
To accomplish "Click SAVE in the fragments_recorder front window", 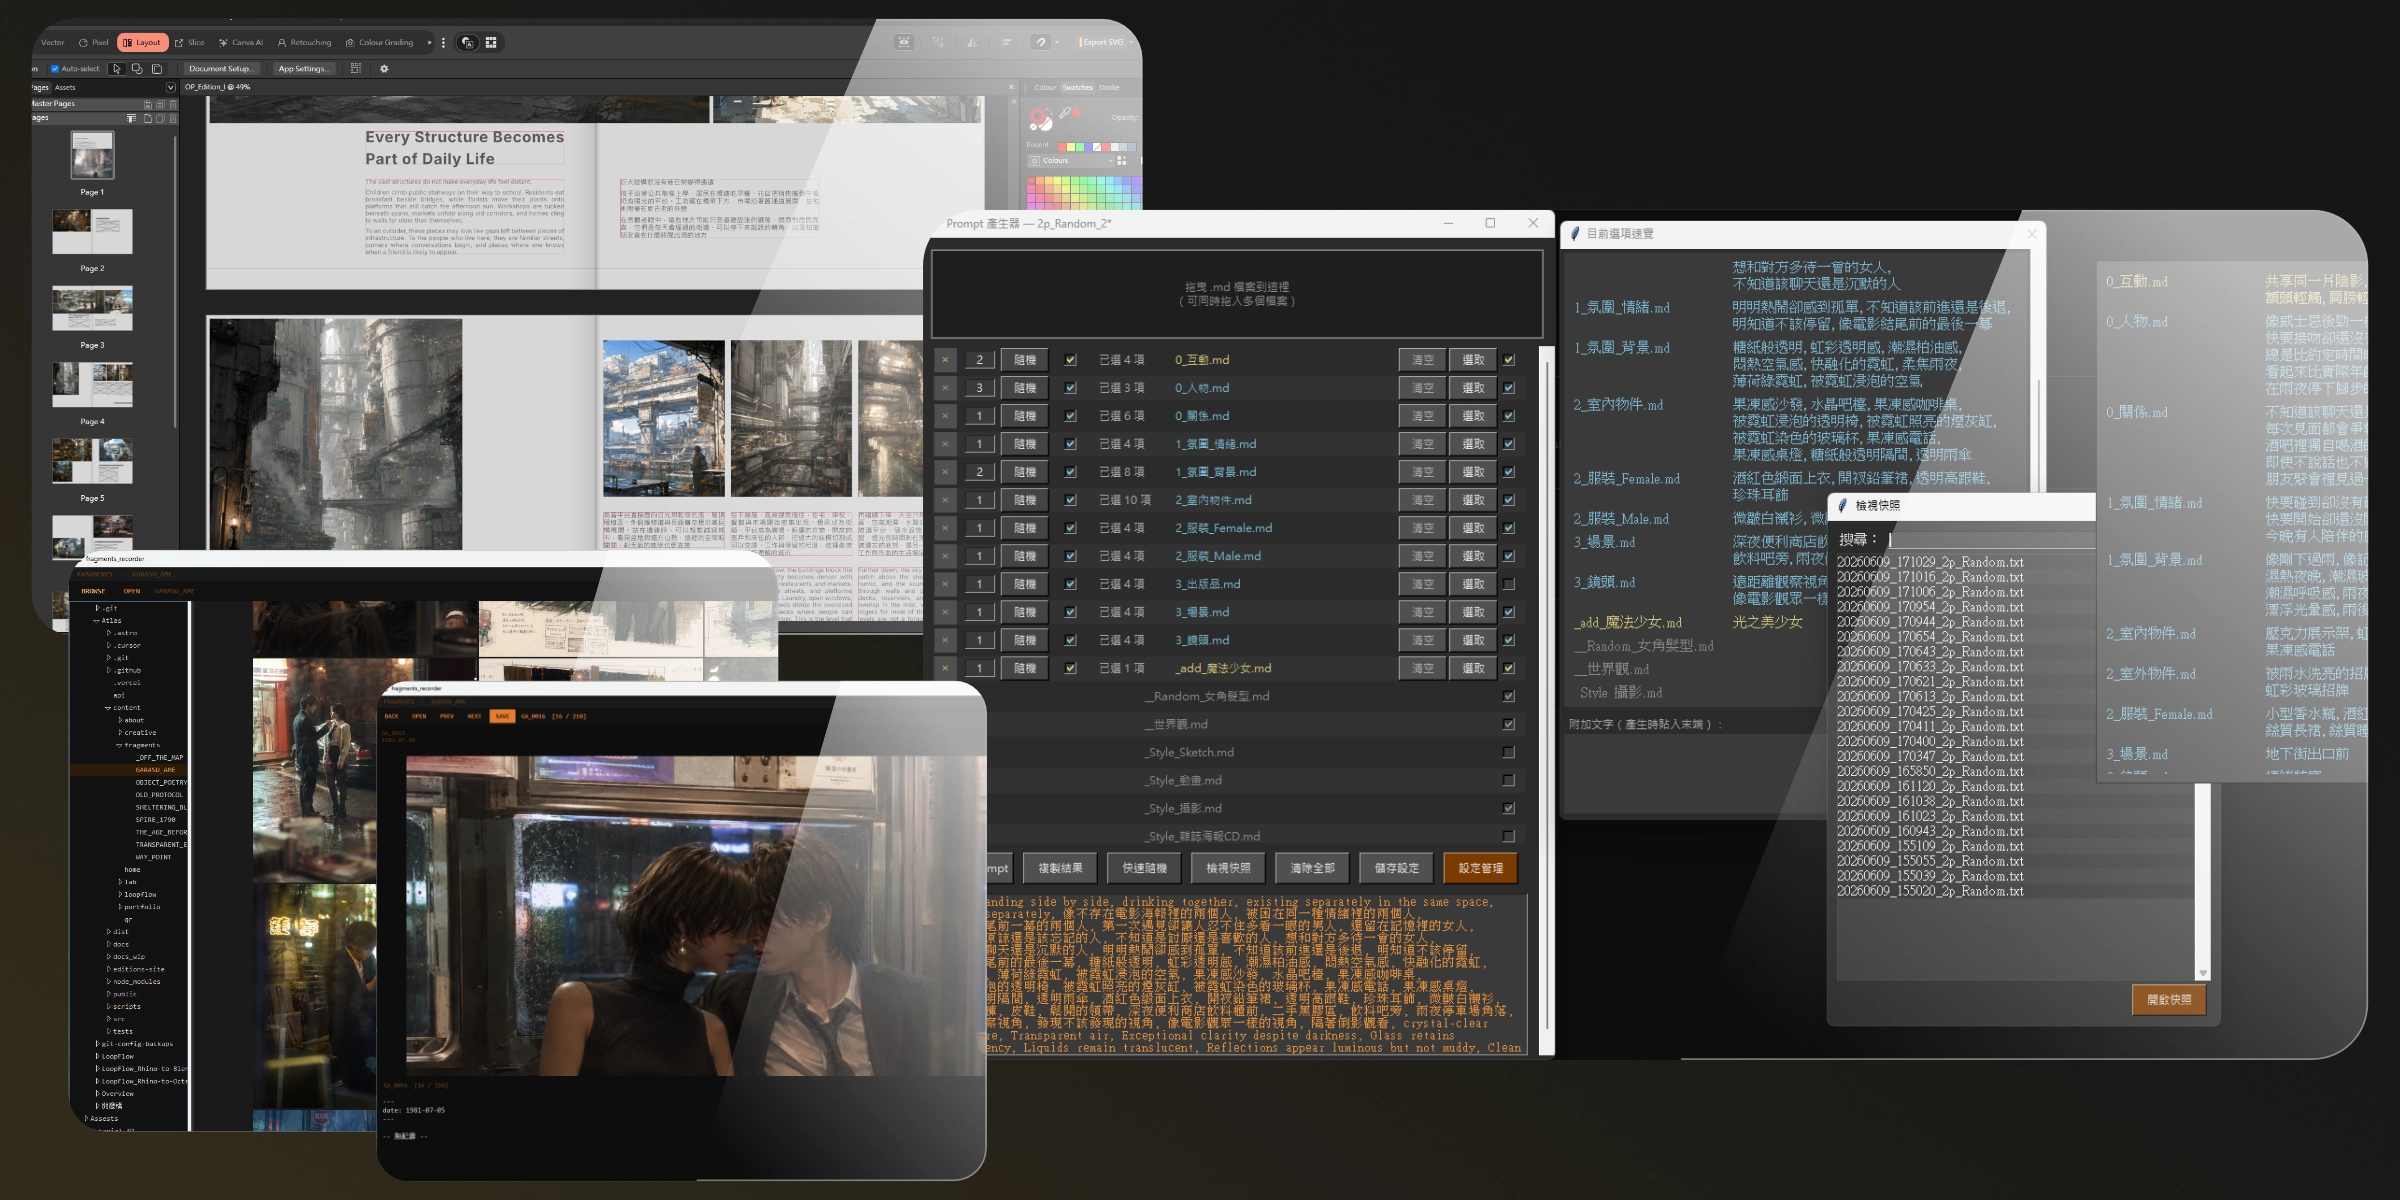I will click(x=502, y=716).
